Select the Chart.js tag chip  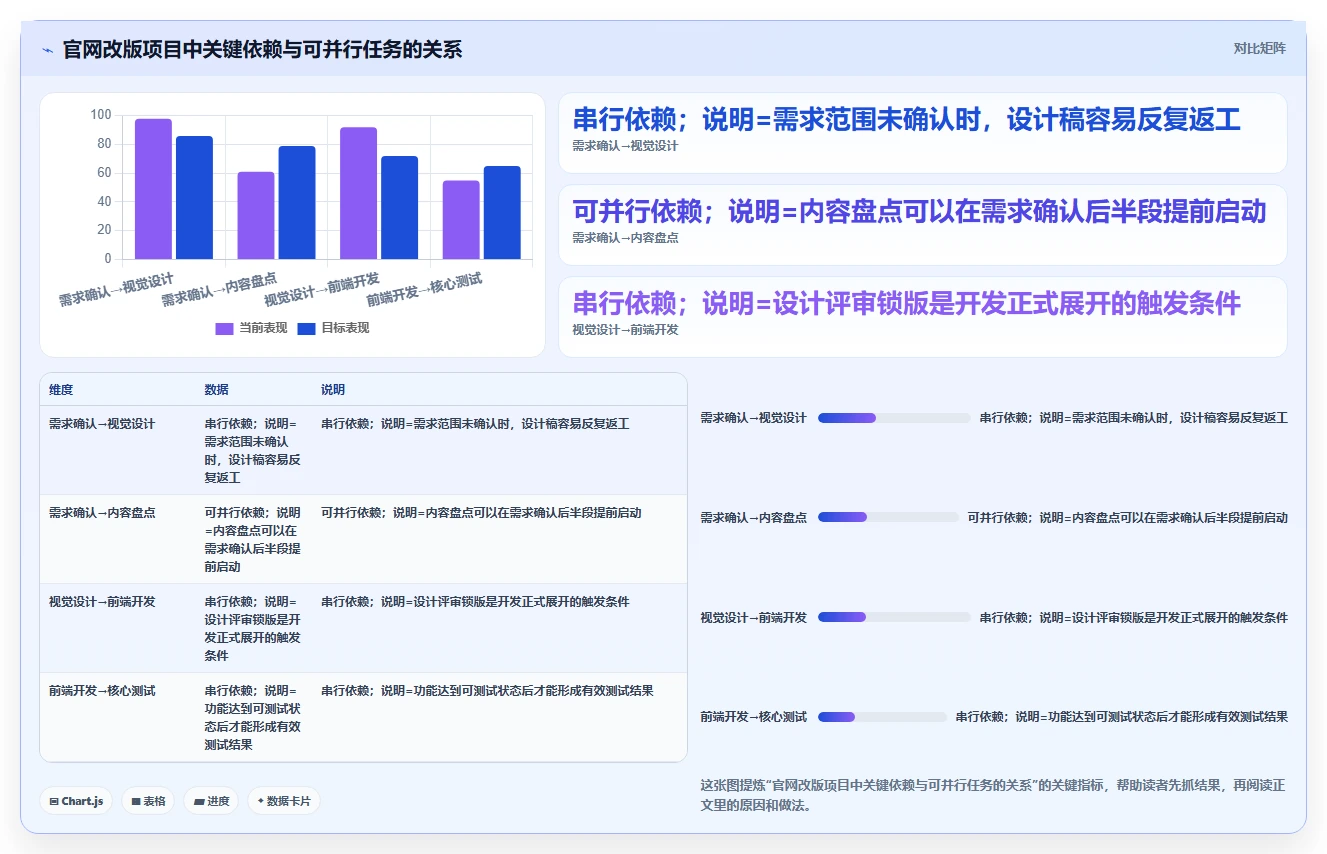(x=76, y=801)
